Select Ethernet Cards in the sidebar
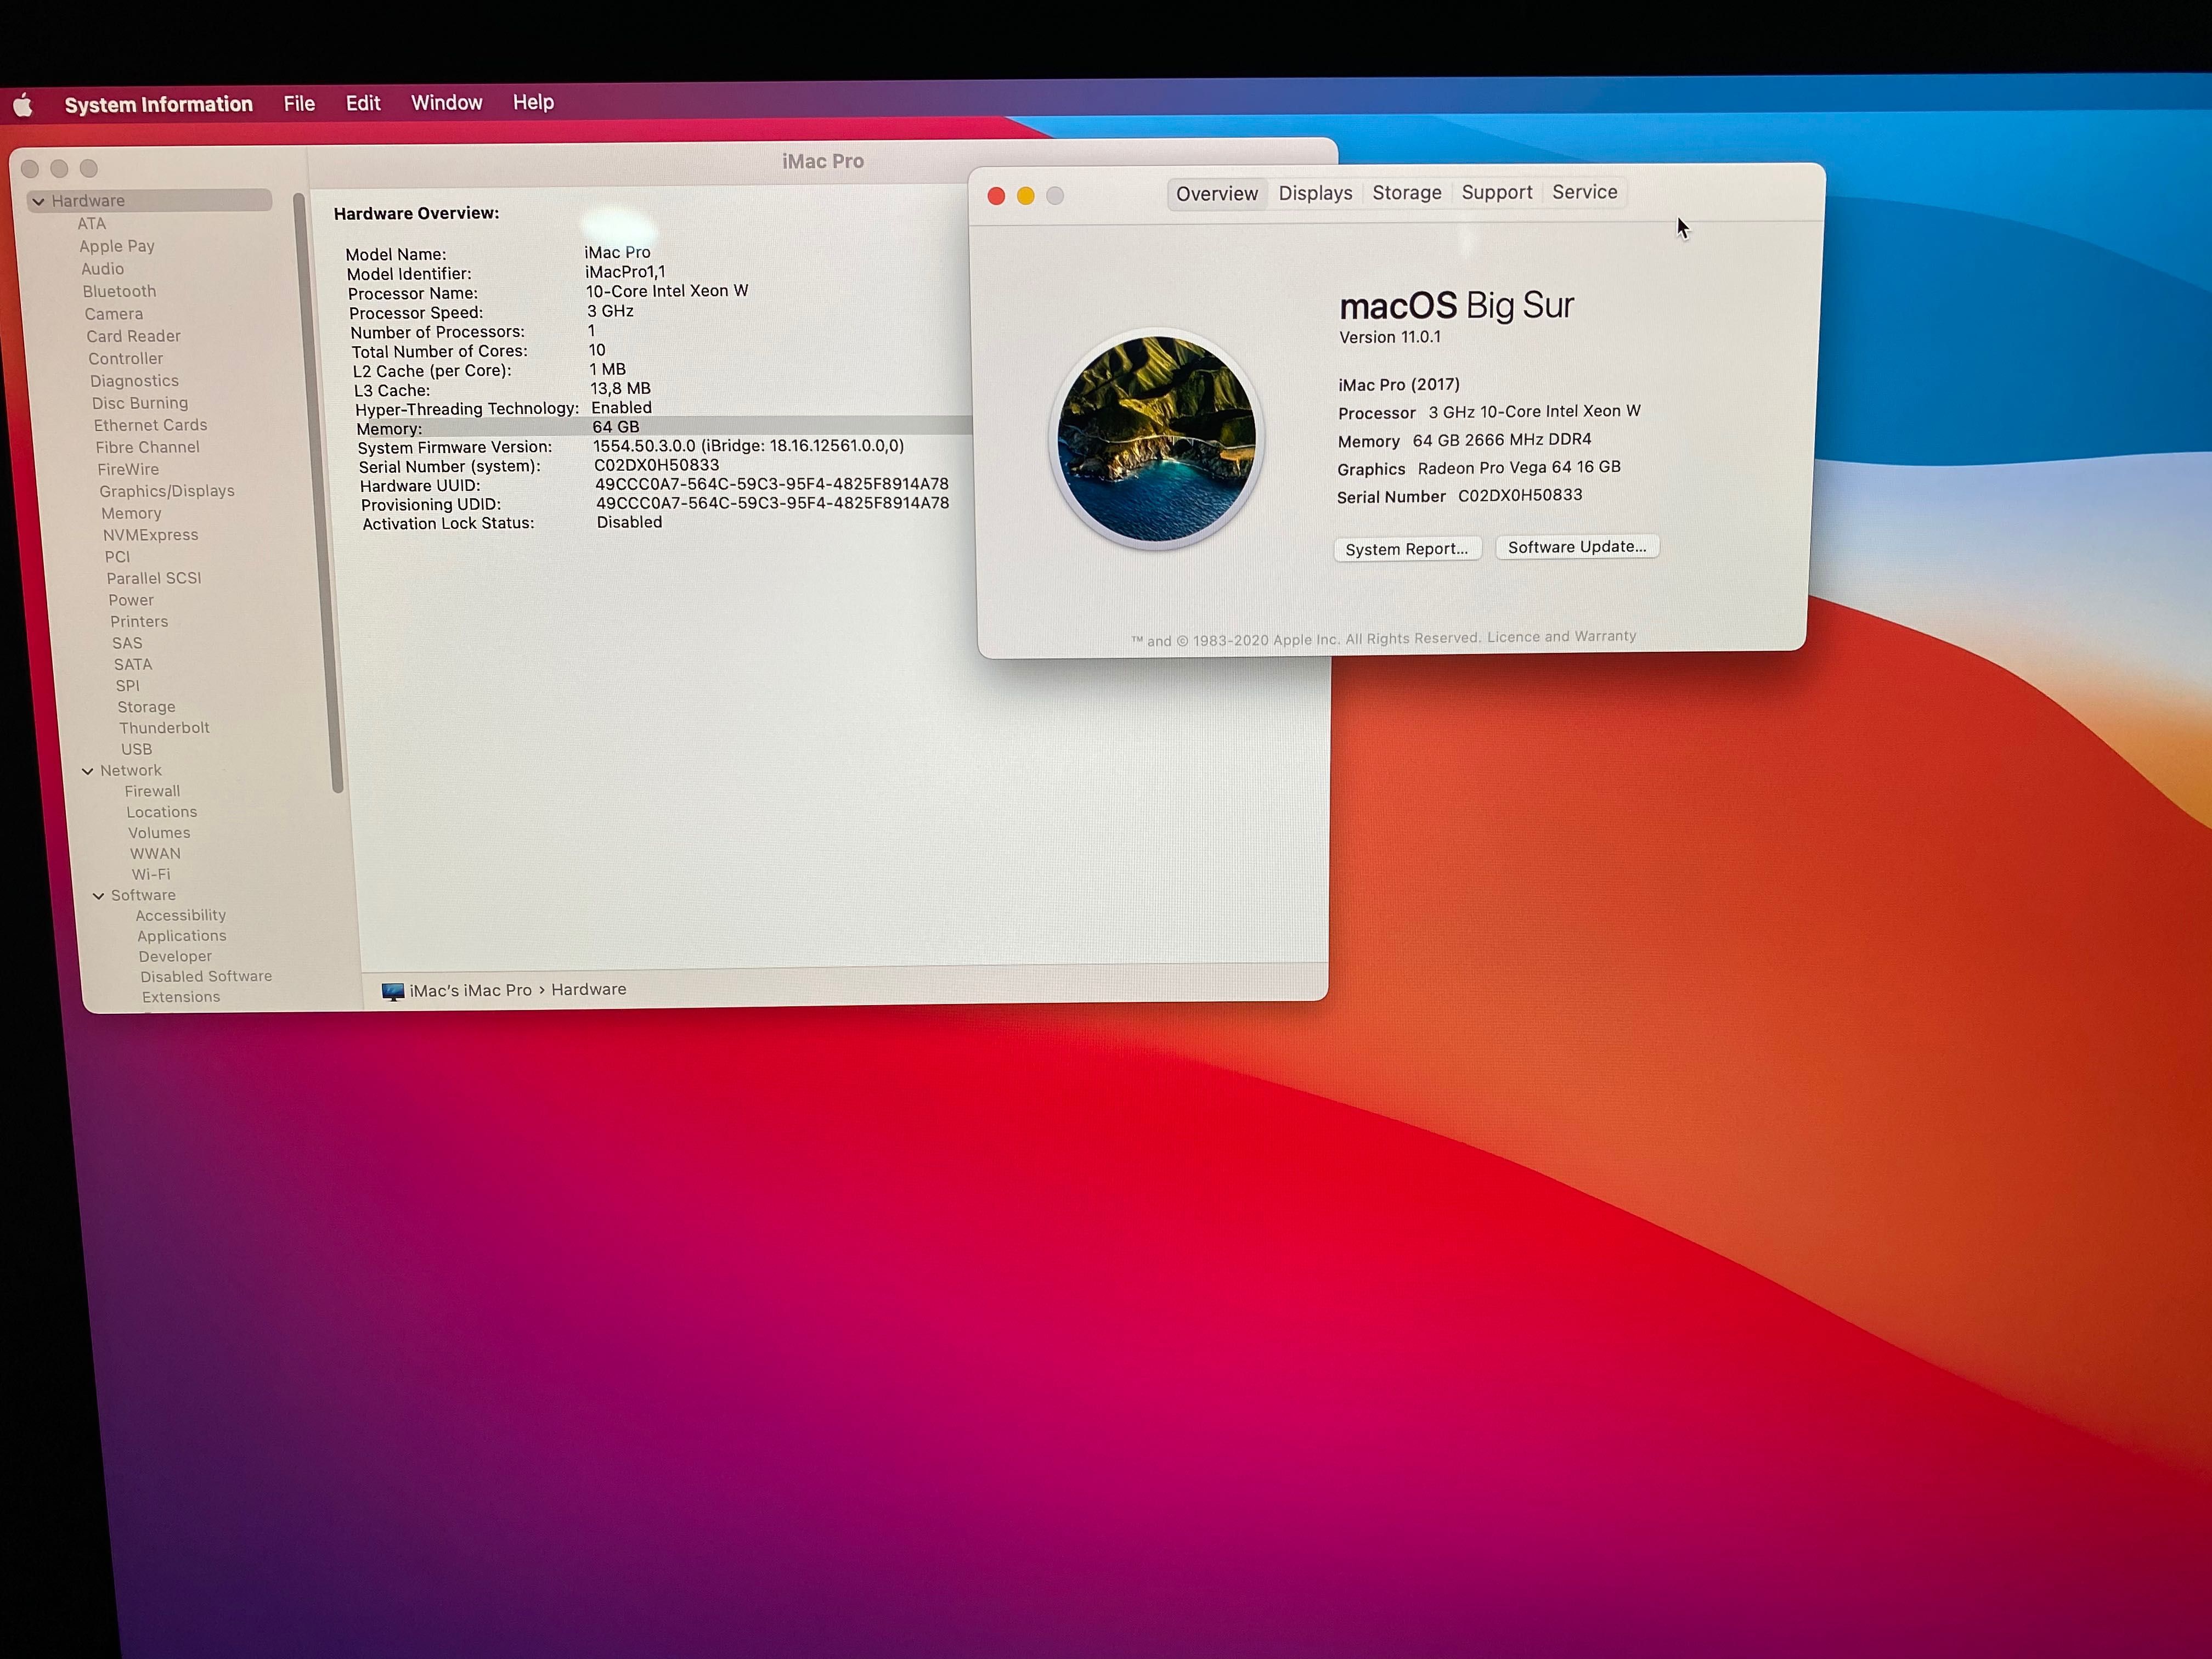 150,425
